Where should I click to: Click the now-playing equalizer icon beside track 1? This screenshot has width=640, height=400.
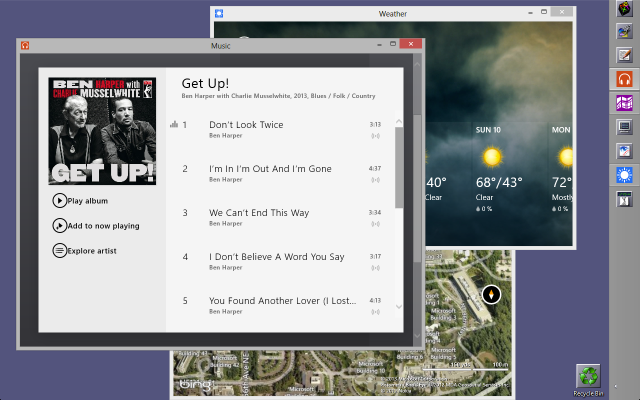click(x=174, y=124)
